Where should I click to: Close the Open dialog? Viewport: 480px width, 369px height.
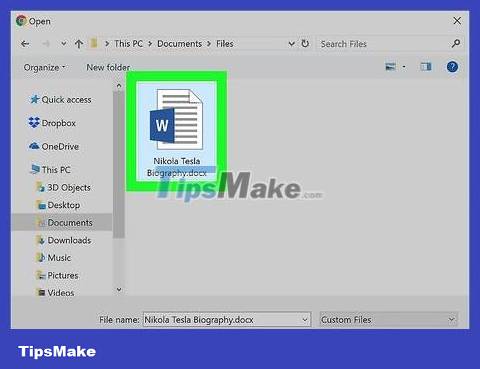click(x=457, y=21)
